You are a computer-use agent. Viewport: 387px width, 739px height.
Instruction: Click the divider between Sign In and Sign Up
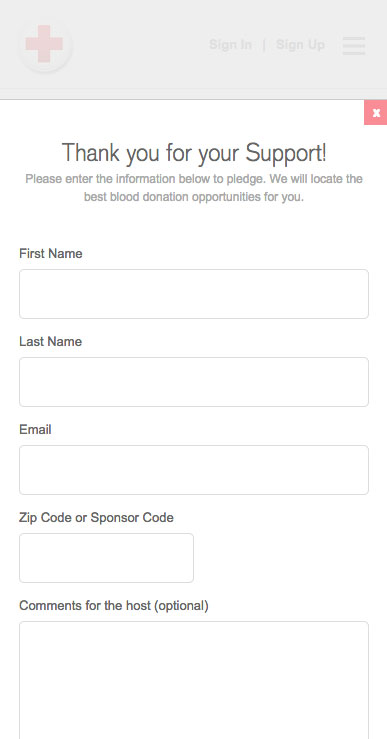click(264, 45)
